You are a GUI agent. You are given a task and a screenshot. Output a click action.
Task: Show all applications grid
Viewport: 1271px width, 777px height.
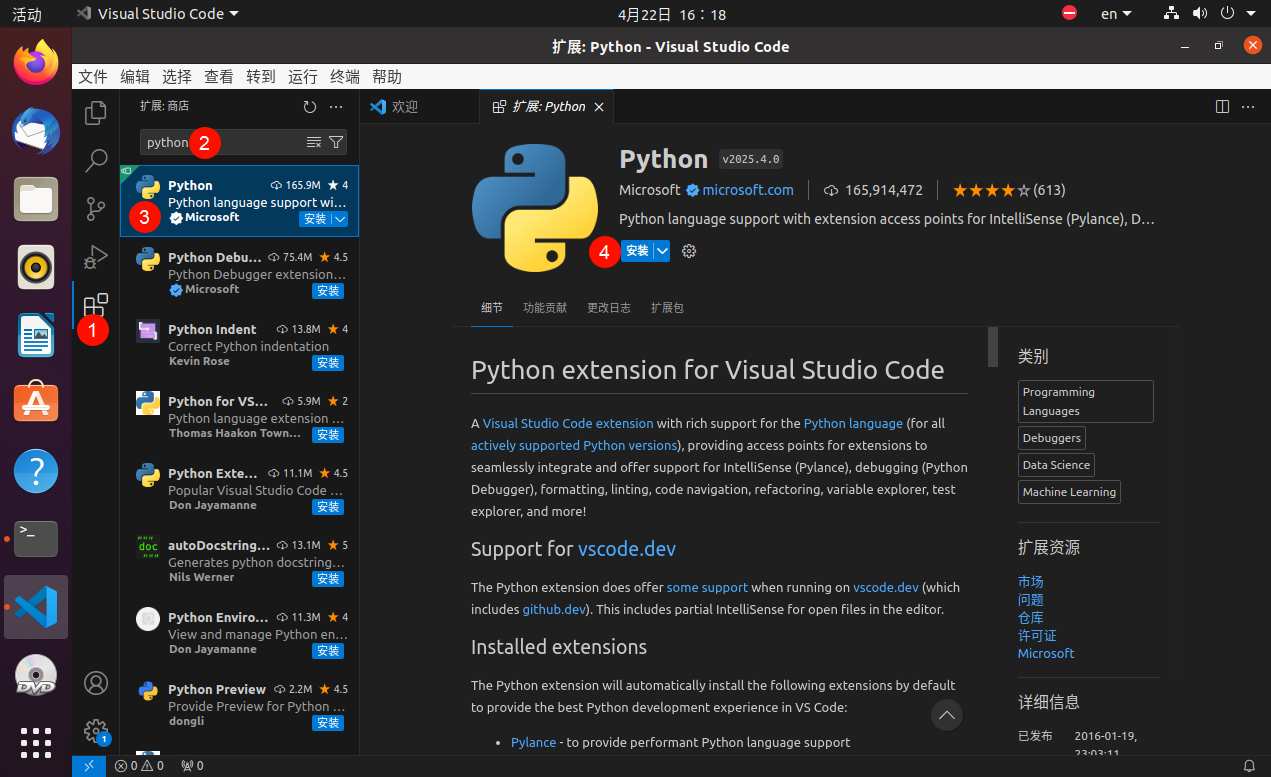(x=36, y=742)
